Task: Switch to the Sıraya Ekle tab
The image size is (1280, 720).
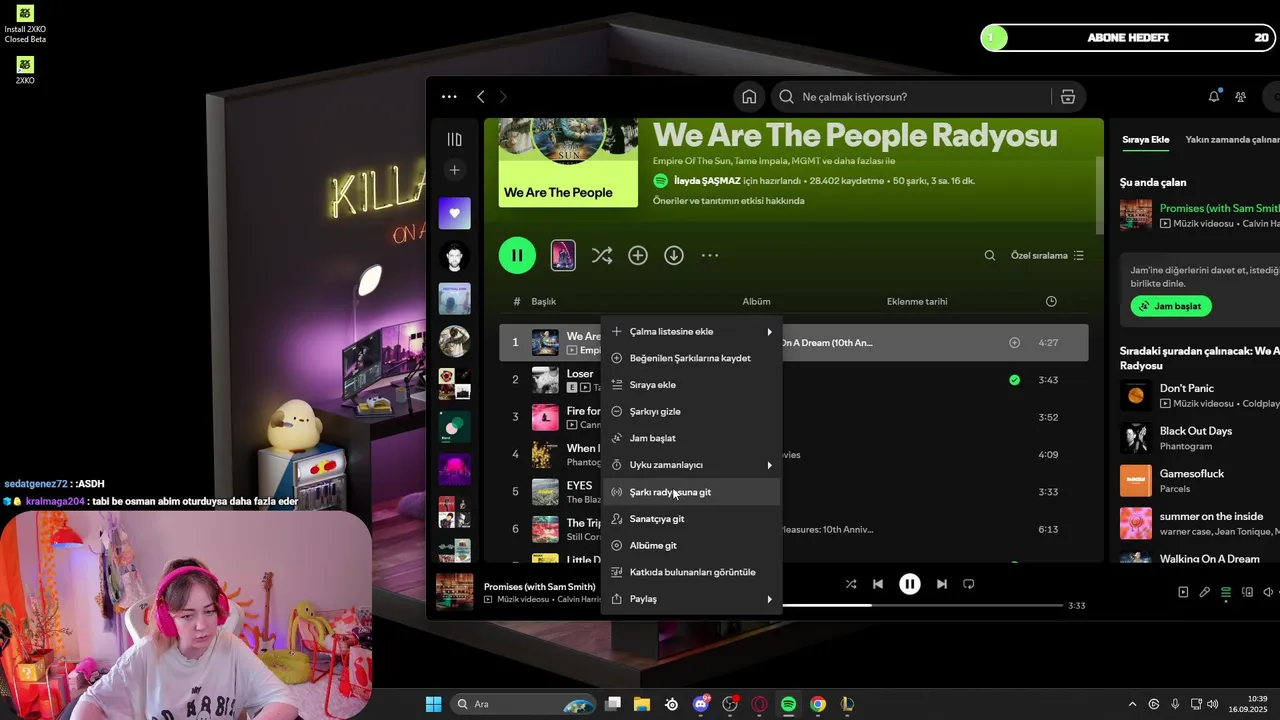Action: [x=1145, y=140]
